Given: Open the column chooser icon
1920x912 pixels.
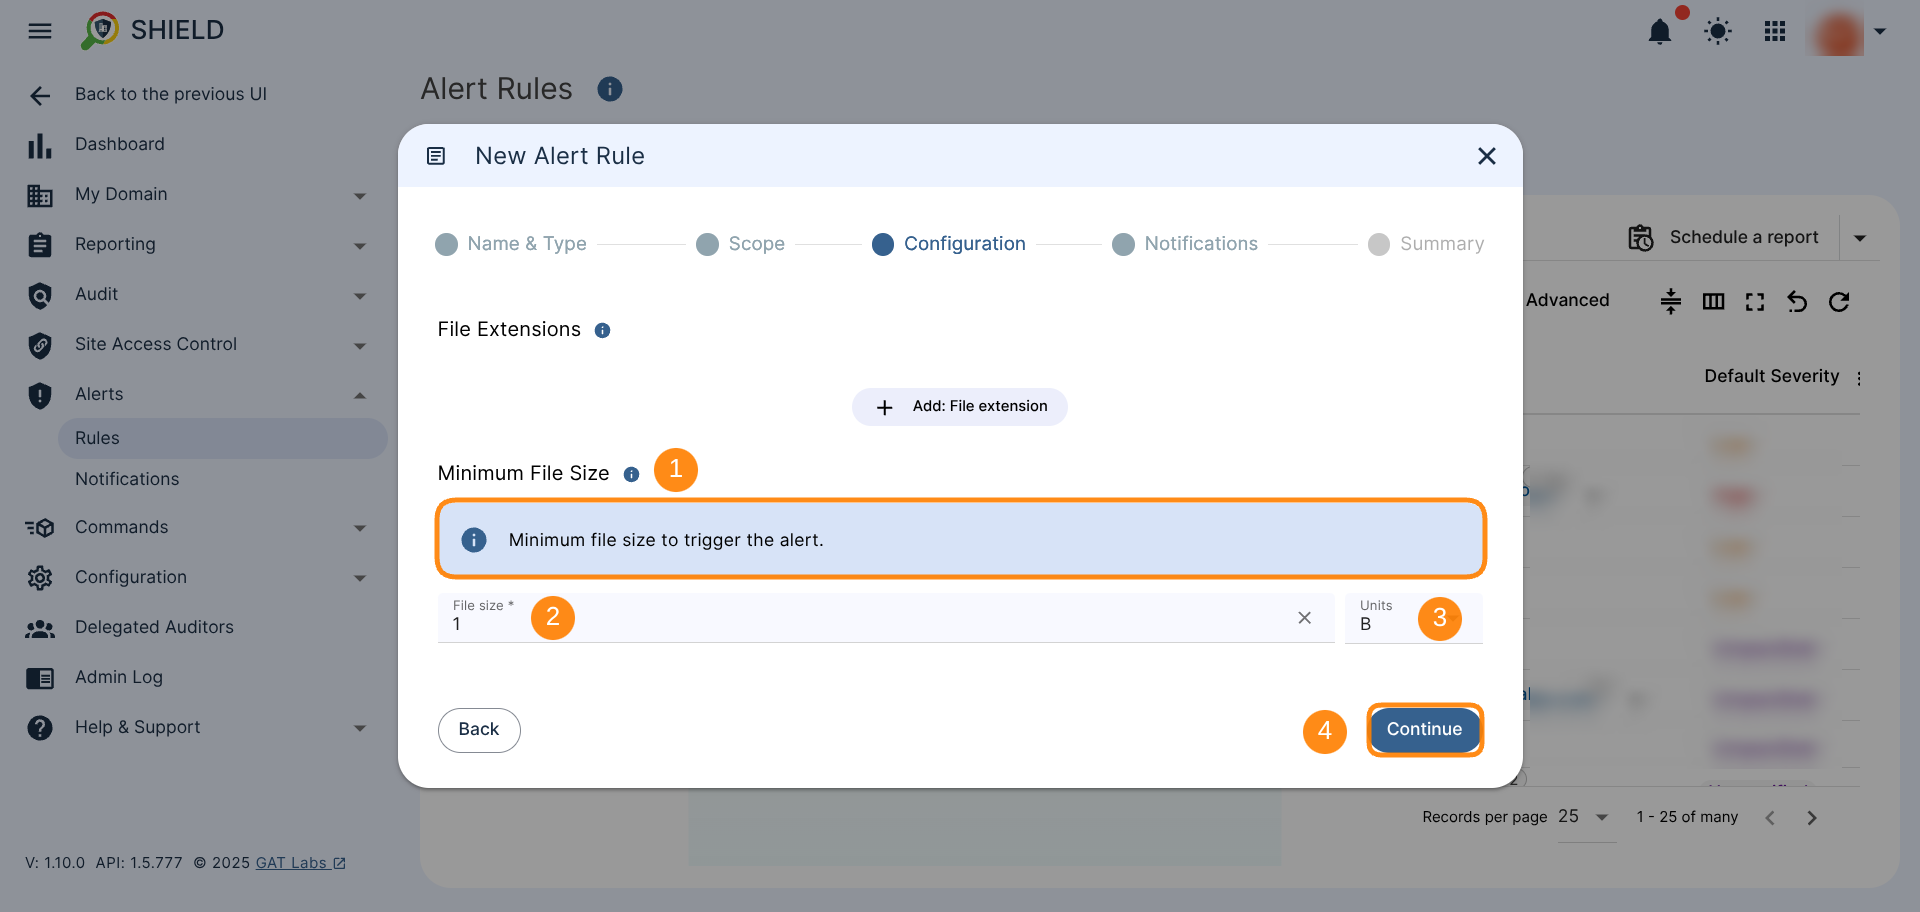Looking at the screenshot, I should (x=1714, y=301).
